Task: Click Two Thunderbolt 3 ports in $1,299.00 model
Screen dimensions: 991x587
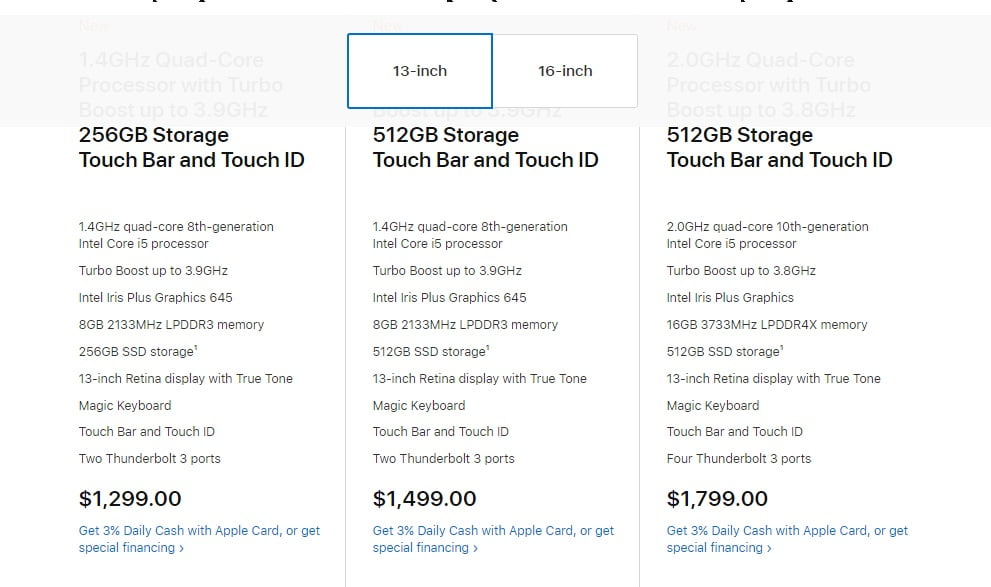Action: 150,459
